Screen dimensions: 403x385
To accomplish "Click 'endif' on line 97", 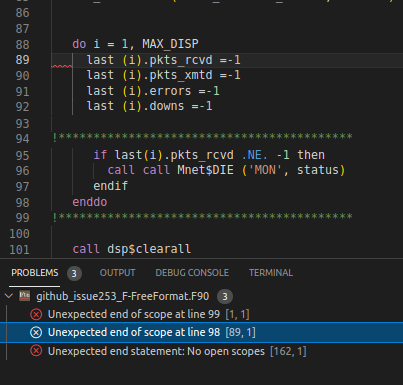I will 110,186.
